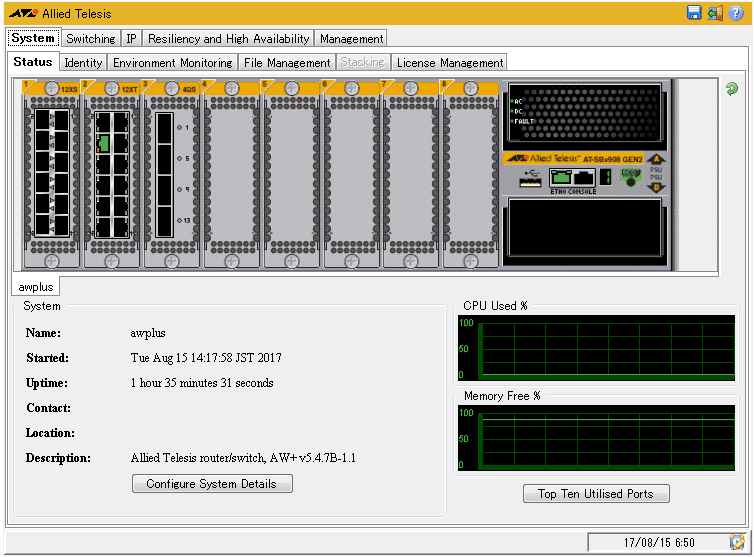
Task: Click the clock icon in status bar
Action: (737, 542)
